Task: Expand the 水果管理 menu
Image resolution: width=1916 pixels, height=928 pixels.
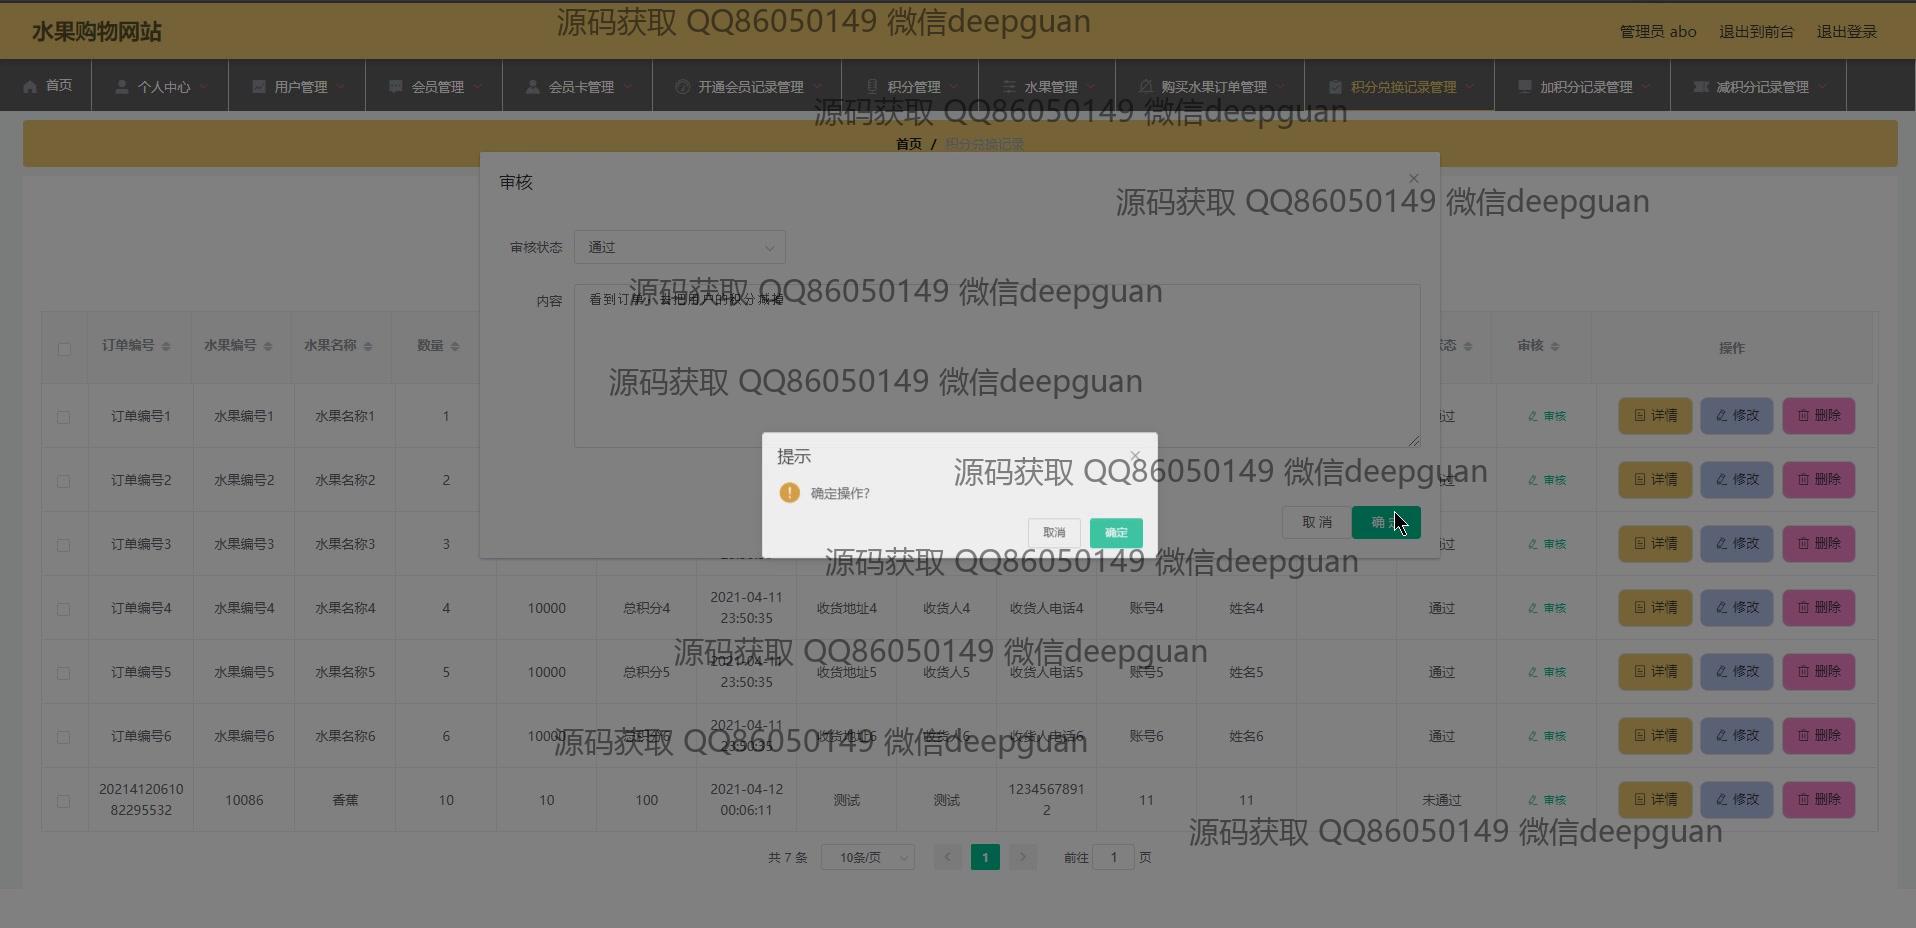Action: [x=1050, y=87]
